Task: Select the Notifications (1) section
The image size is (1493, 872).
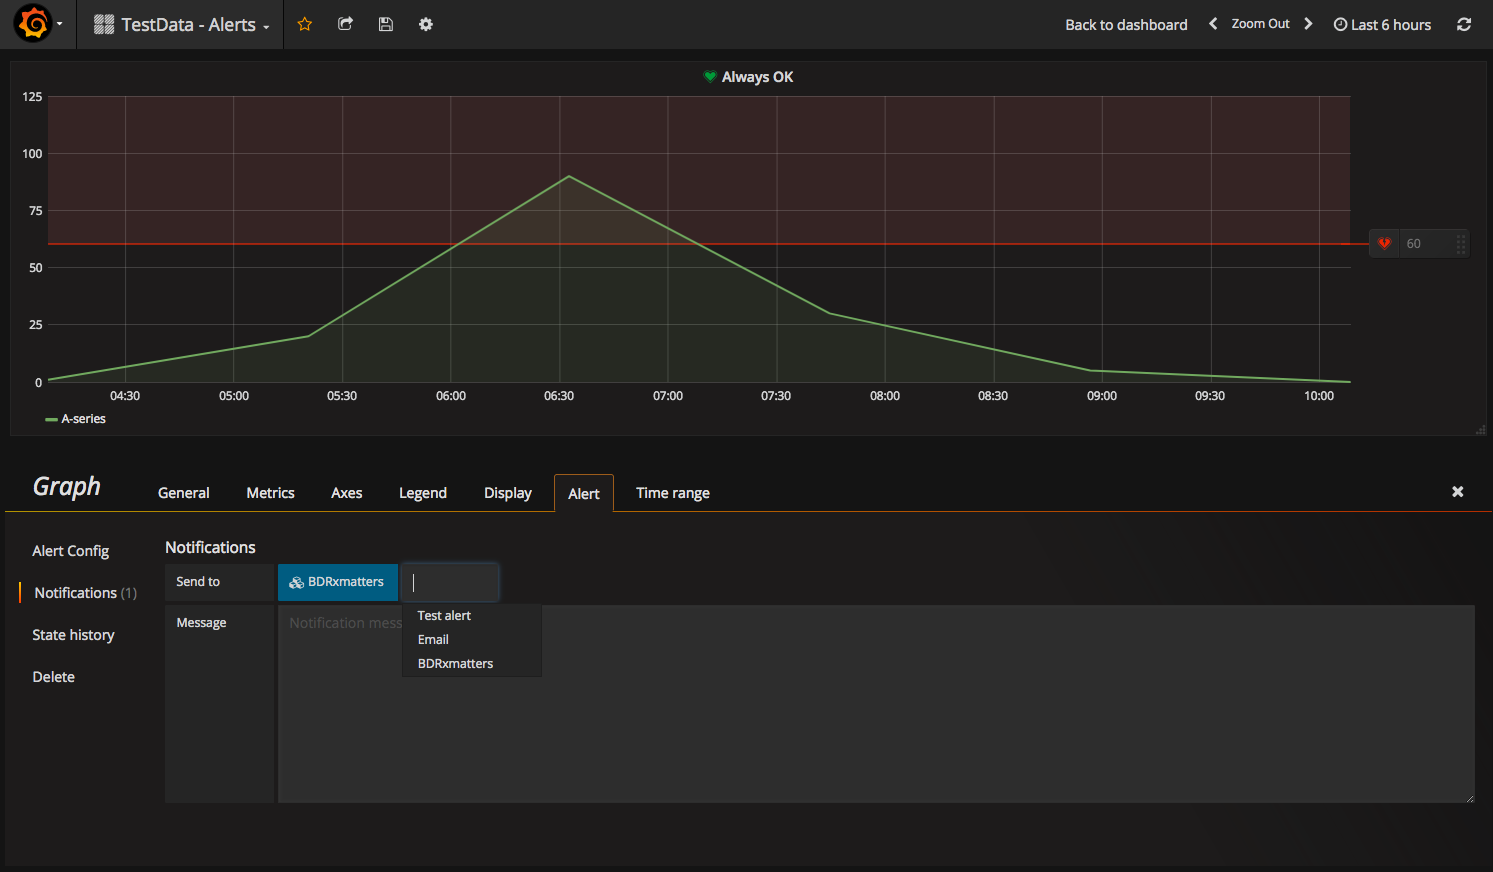Action: click(x=85, y=593)
